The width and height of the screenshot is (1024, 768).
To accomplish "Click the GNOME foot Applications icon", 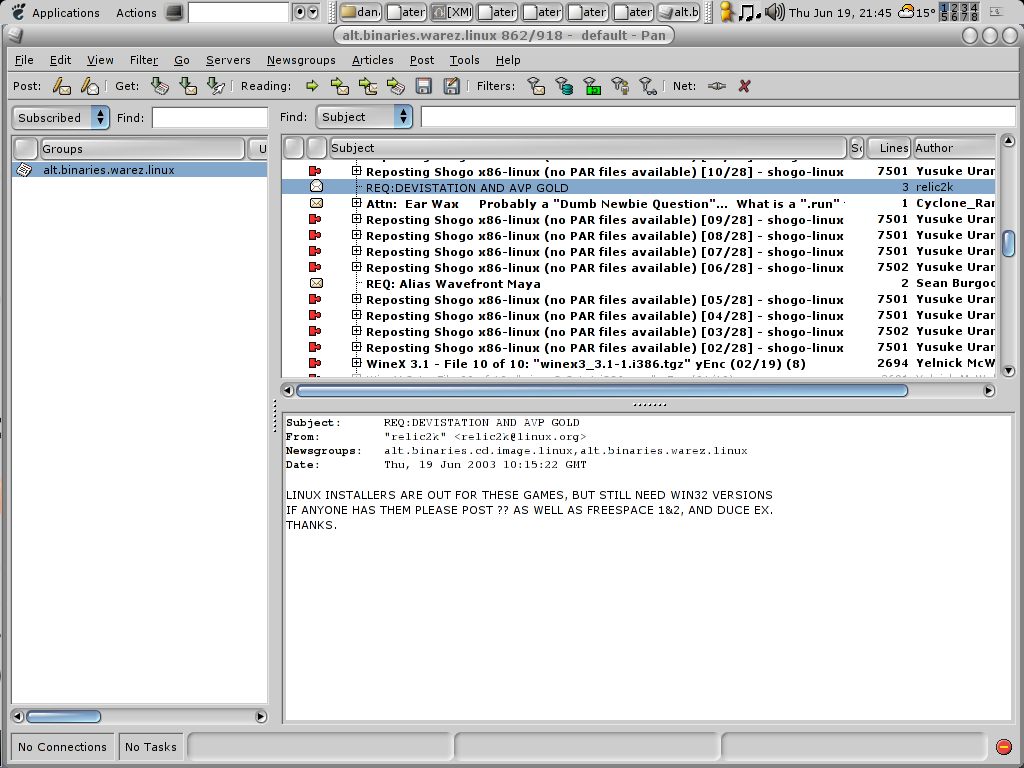I will pyautogui.click(x=19, y=12).
